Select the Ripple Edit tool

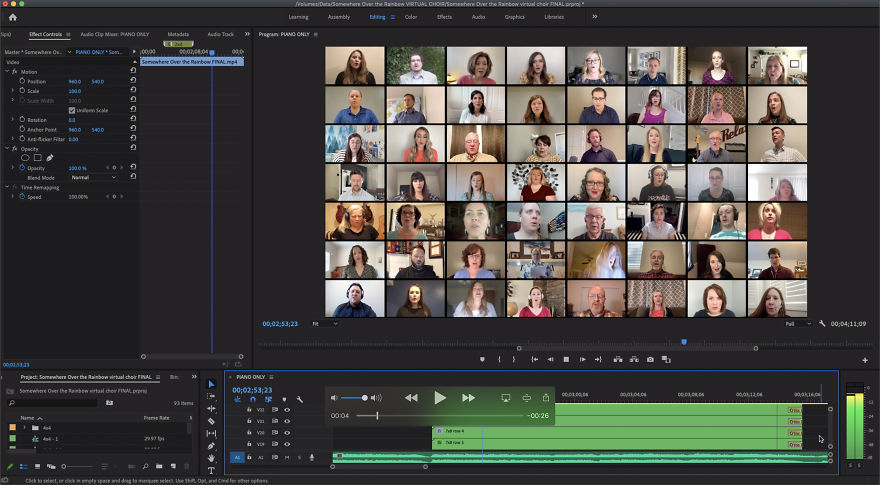pos(211,409)
